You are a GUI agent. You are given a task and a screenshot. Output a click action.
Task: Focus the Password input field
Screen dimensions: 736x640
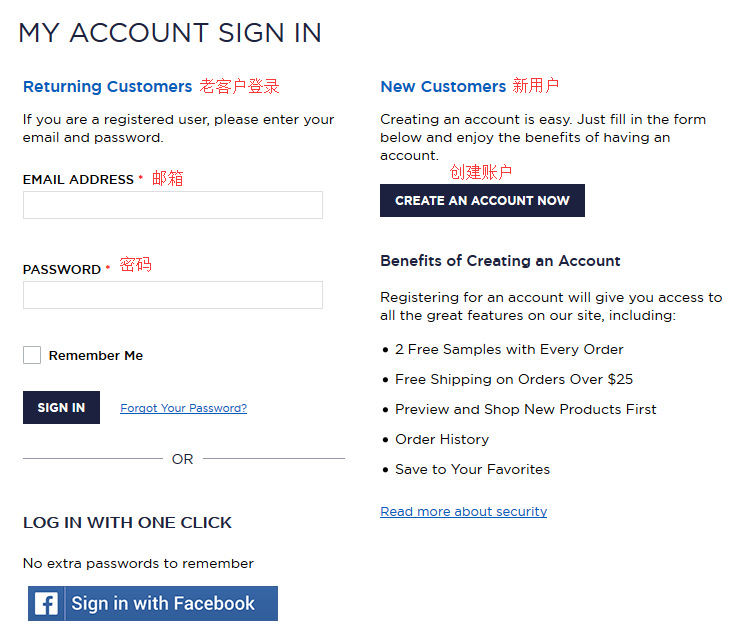tap(172, 295)
